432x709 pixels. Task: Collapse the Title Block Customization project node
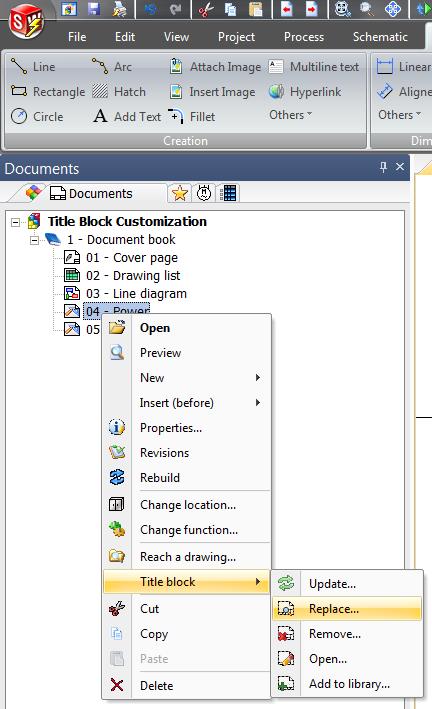pos(16,222)
